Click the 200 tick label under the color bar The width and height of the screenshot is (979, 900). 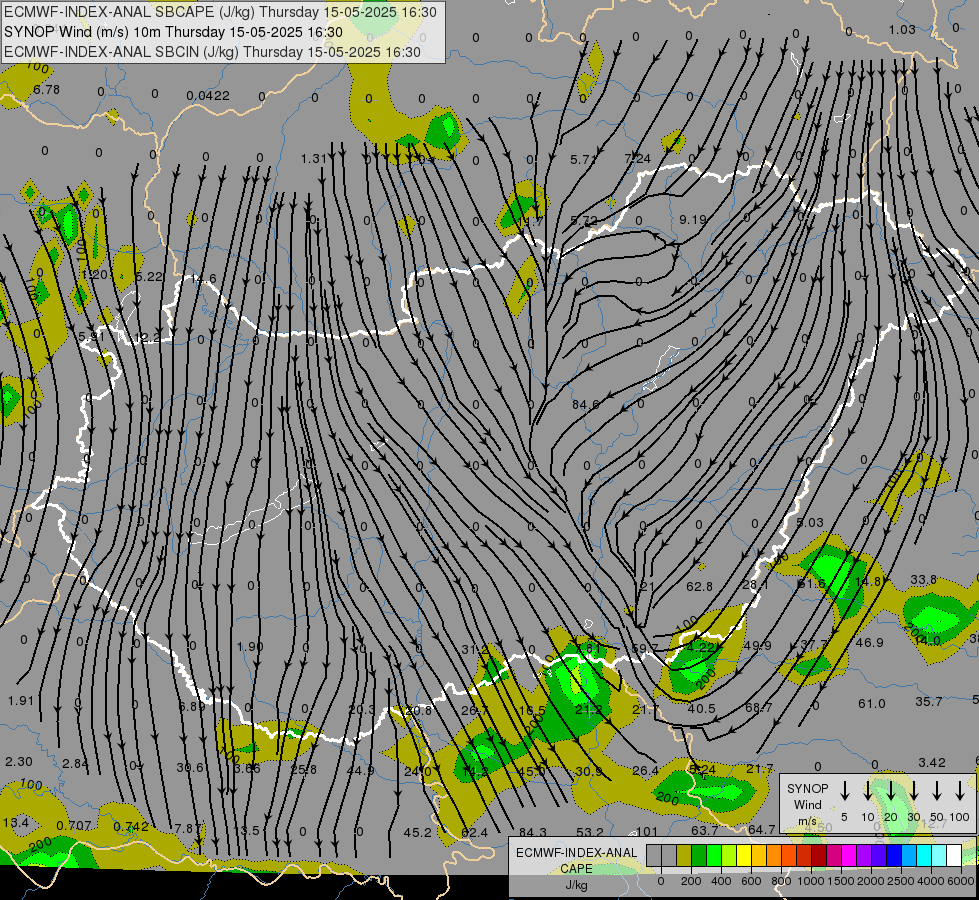pos(691,881)
